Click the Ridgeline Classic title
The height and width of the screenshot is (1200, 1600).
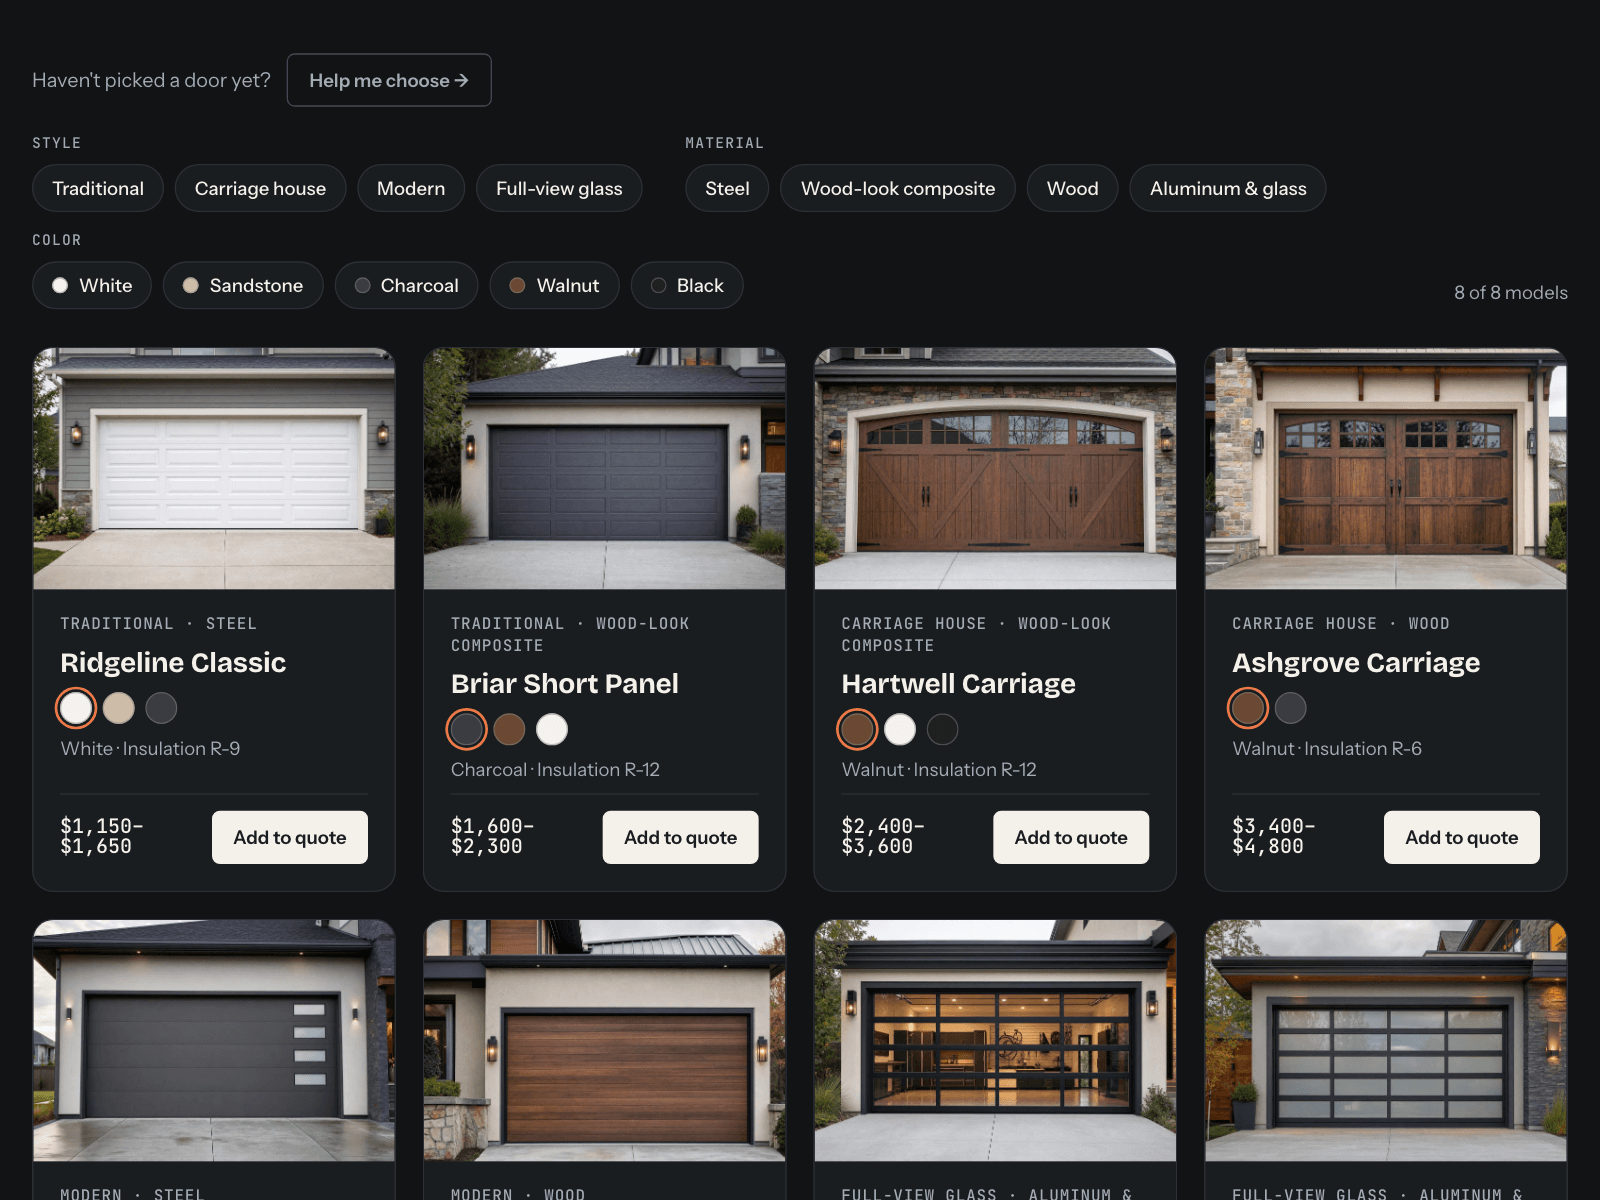point(173,663)
